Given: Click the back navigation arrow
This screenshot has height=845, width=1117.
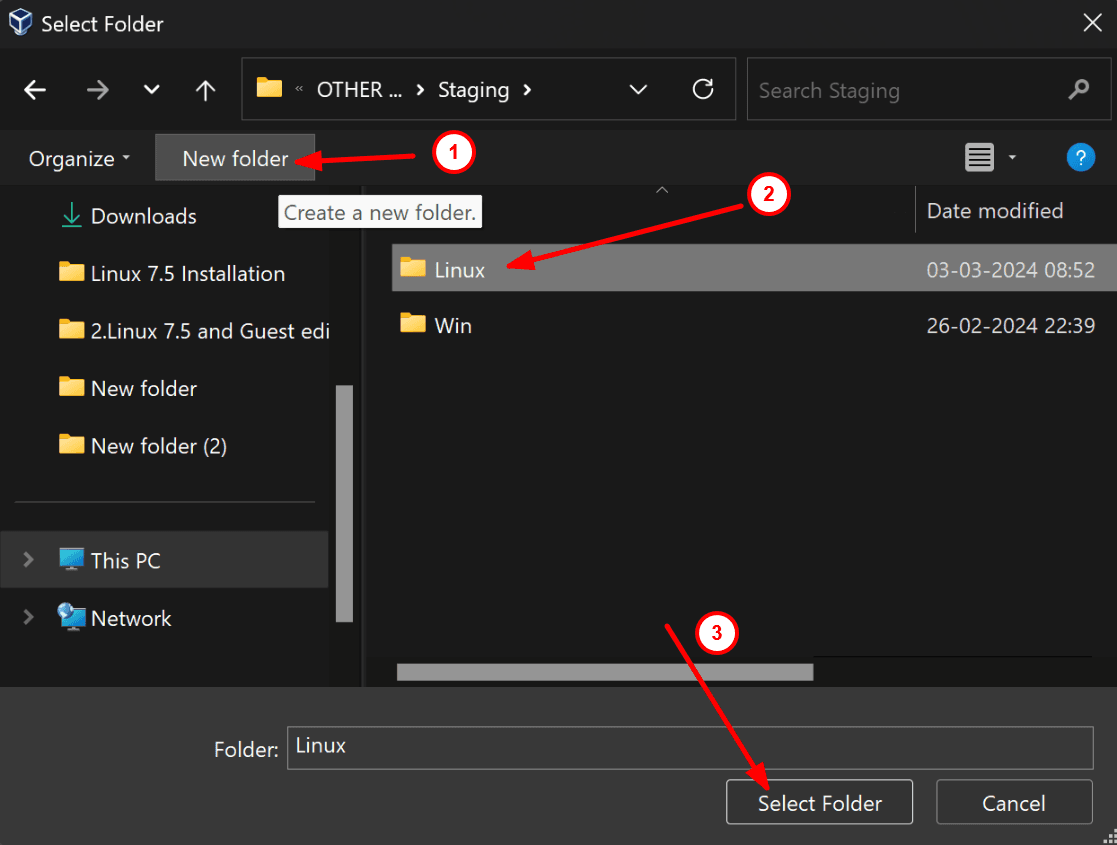Looking at the screenshot, I should coord(34,89).
